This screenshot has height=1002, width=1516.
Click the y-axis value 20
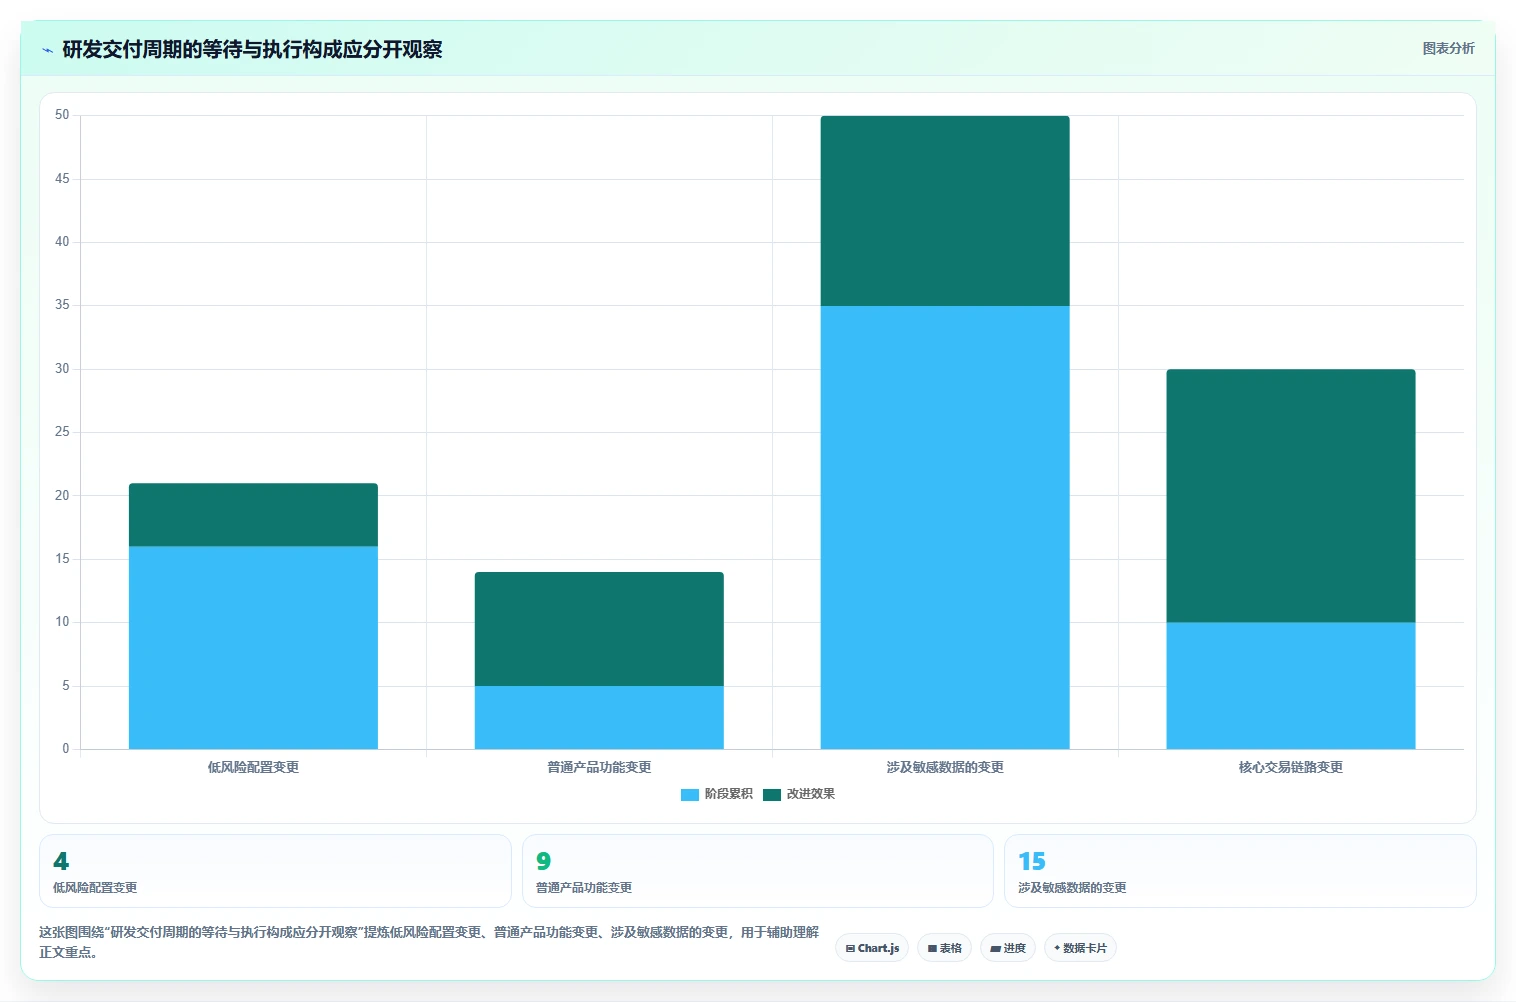pos(62,495)
